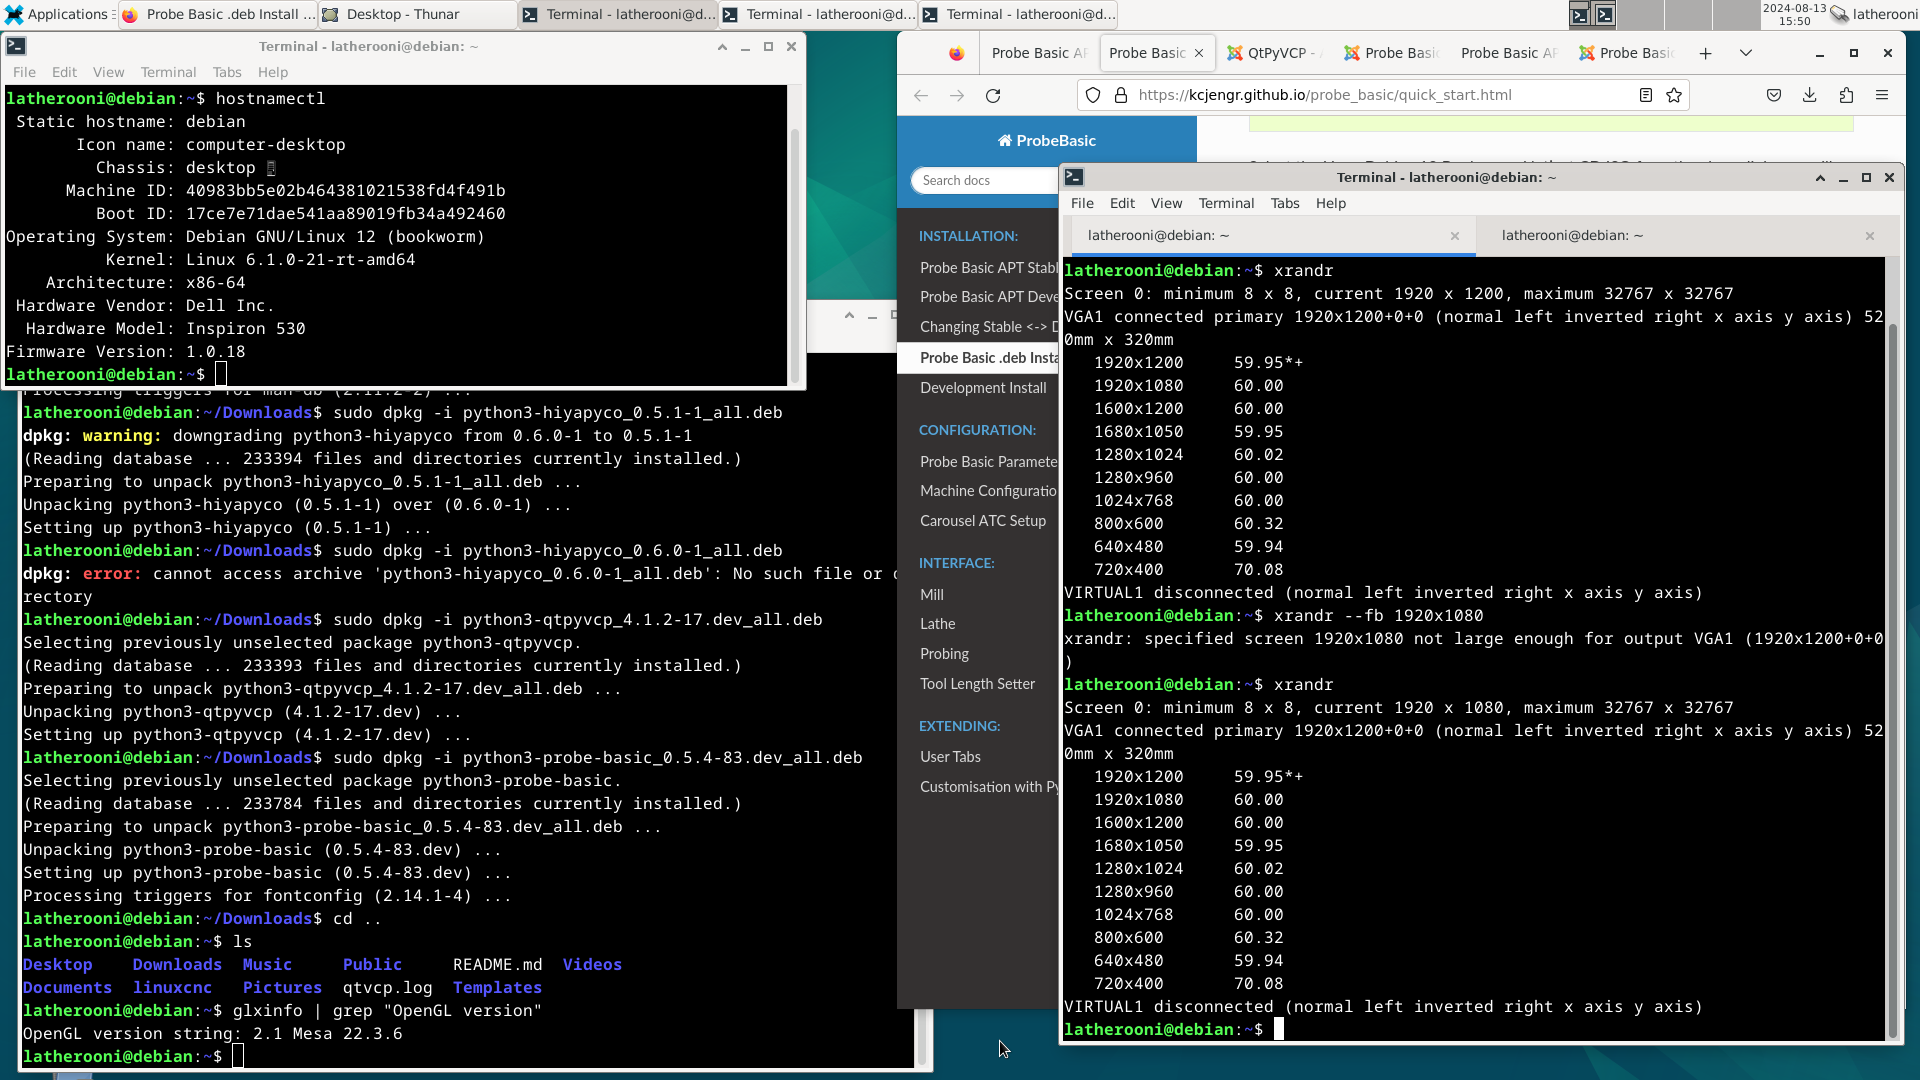Open latherooni user menu in top panel
The width and height of the screenshot is (1920, 1080).
(x=1884, y=14)
